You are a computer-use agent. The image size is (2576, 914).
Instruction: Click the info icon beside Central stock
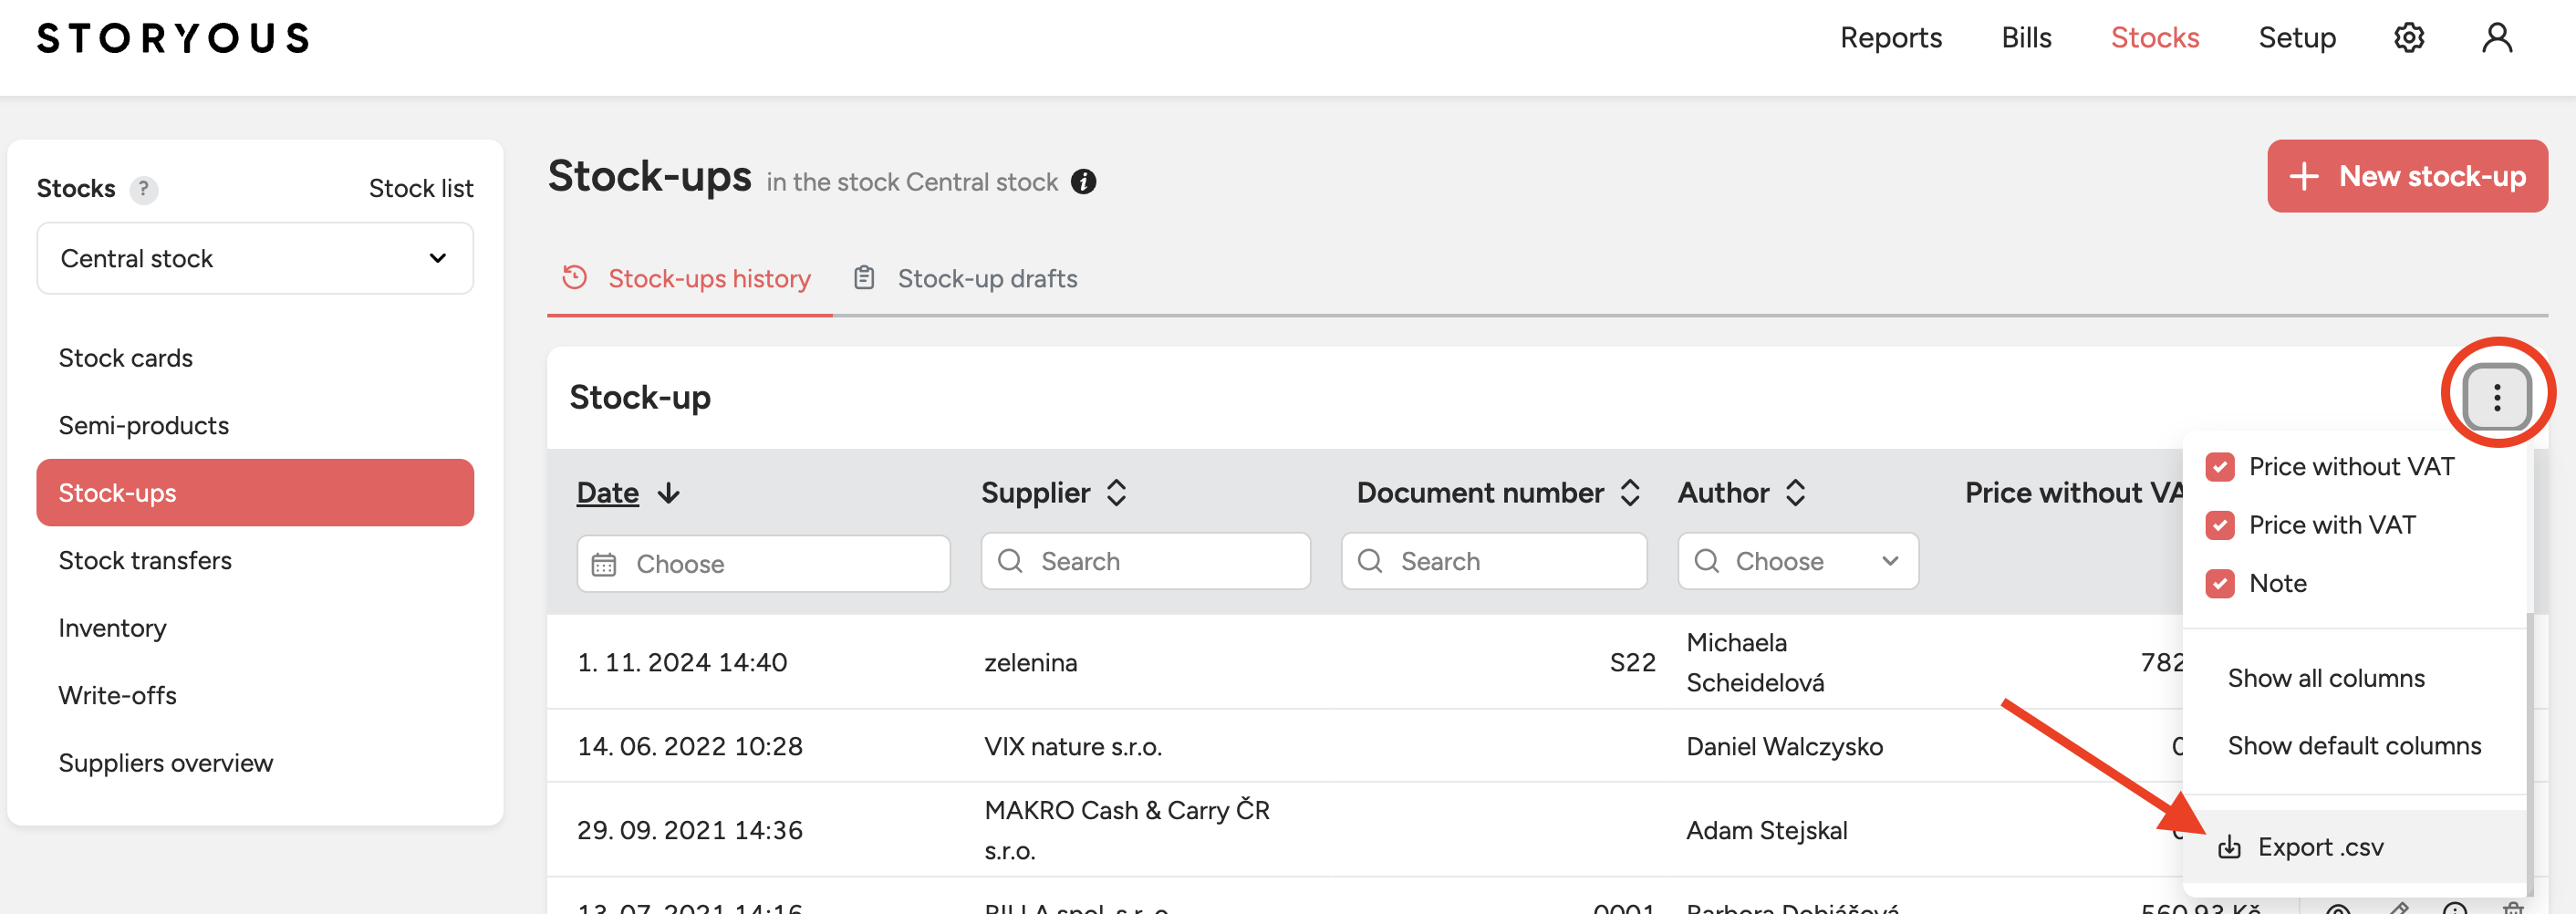(x=1083, y=182)
